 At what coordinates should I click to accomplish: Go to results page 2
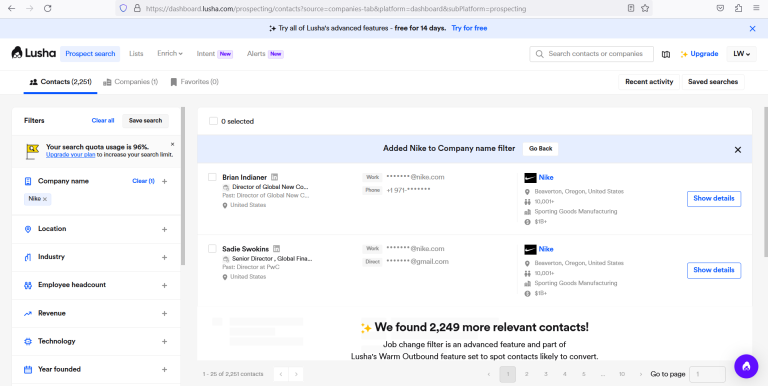[x=527, y=374]
